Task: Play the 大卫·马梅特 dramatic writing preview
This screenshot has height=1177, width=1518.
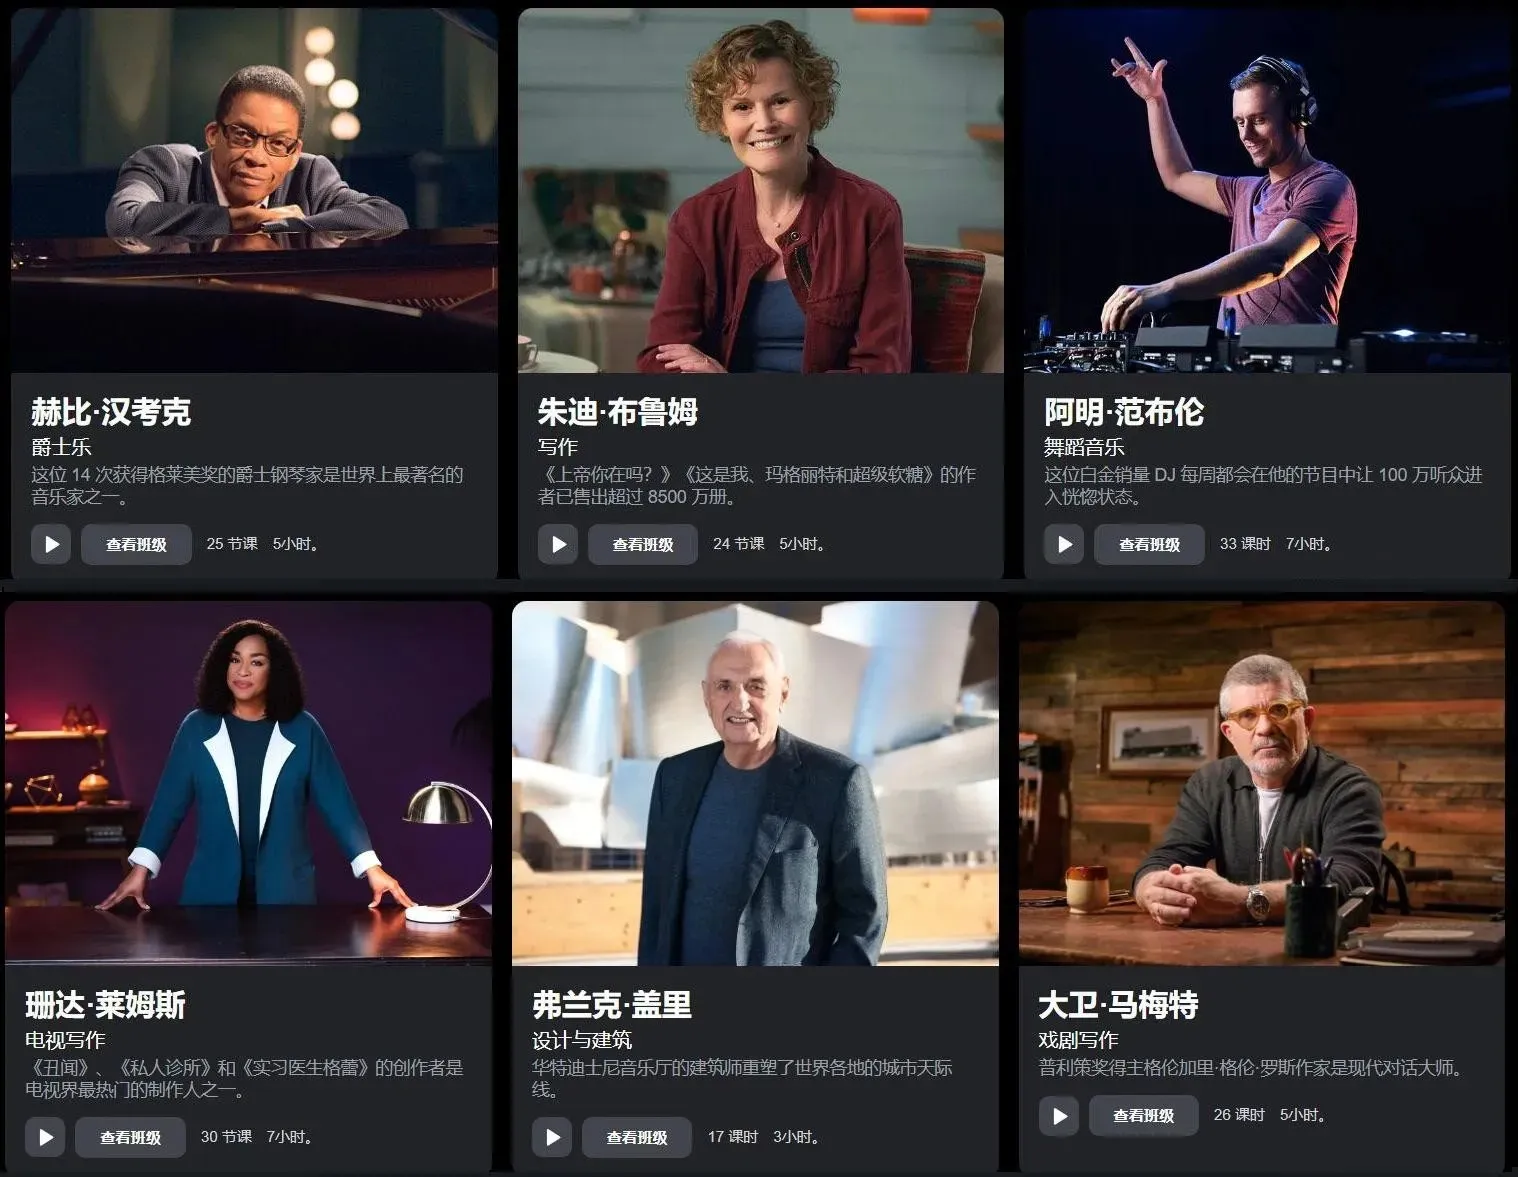Action: (x=1059, y=1116)
